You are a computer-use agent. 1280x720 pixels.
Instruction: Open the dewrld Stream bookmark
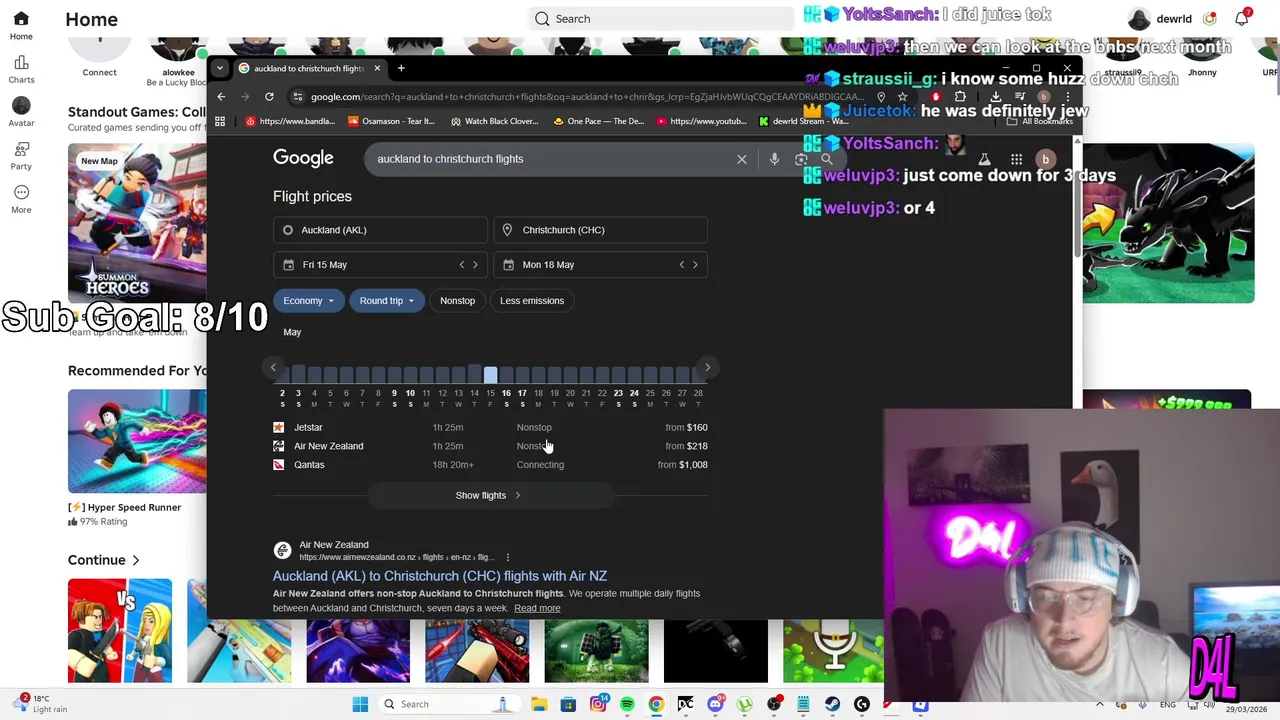pyautogui.click(x=804, y=121)
